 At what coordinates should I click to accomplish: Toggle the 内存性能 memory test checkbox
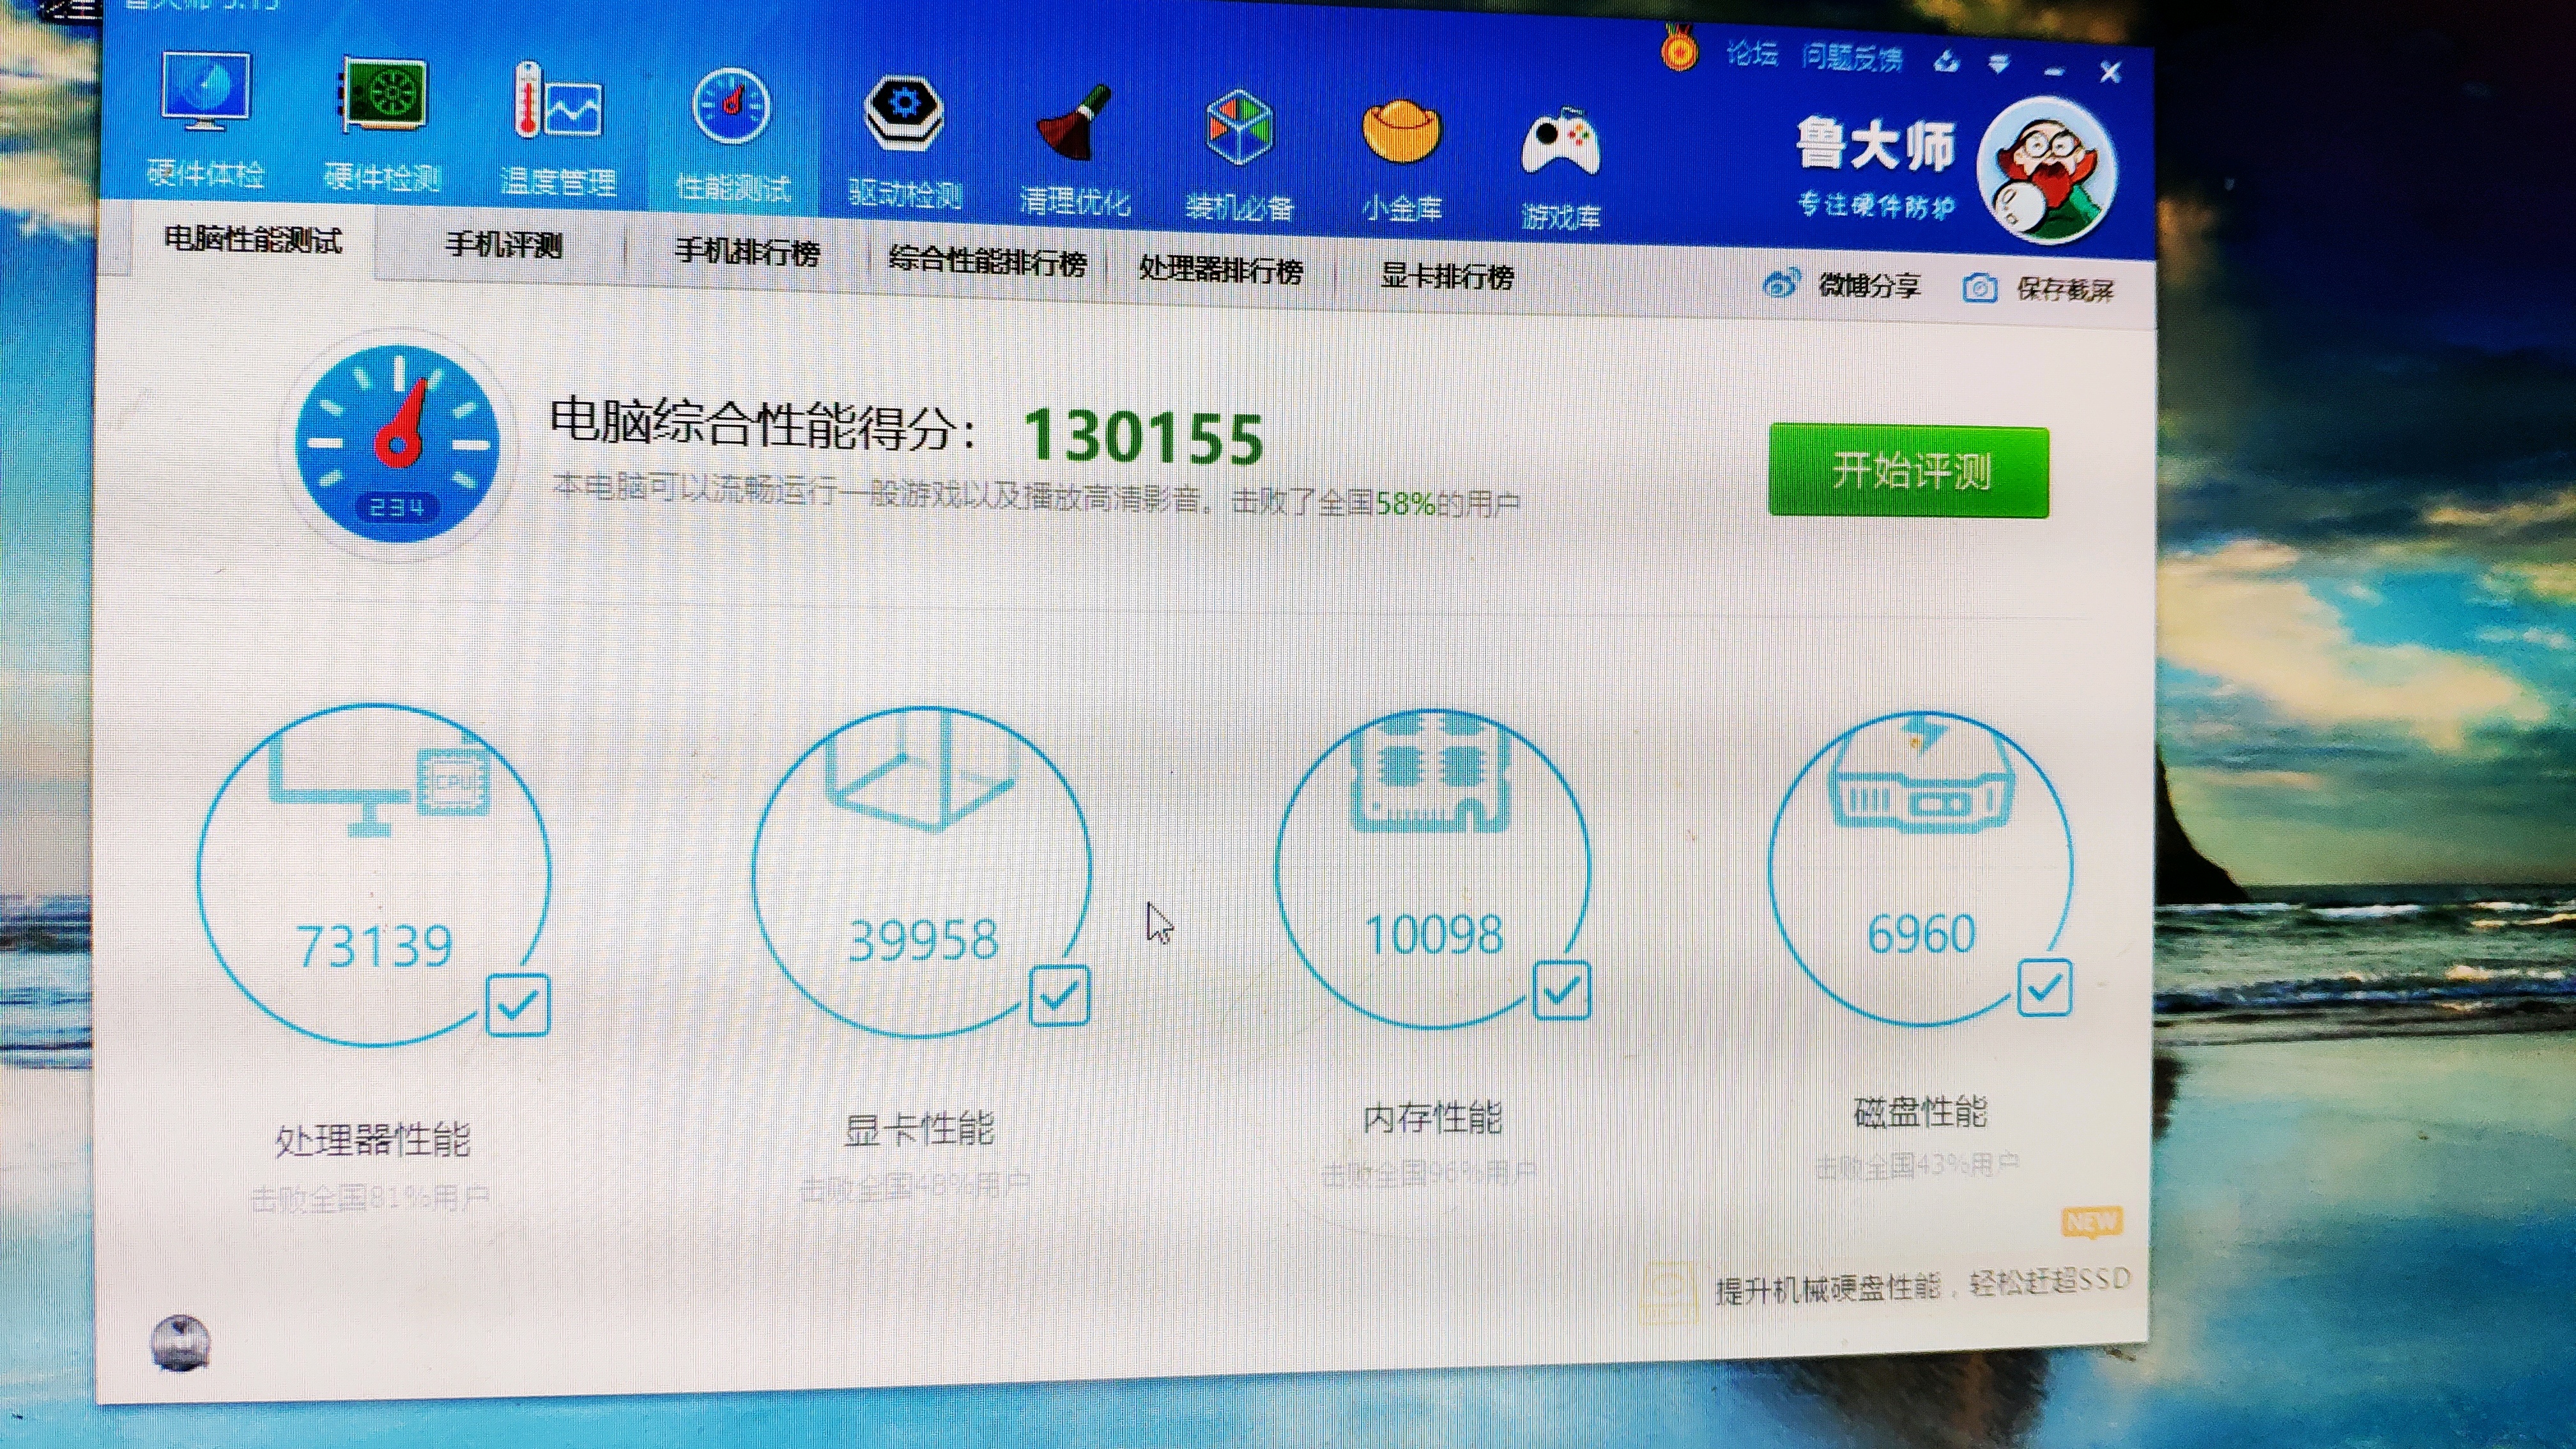point(1561,991)
